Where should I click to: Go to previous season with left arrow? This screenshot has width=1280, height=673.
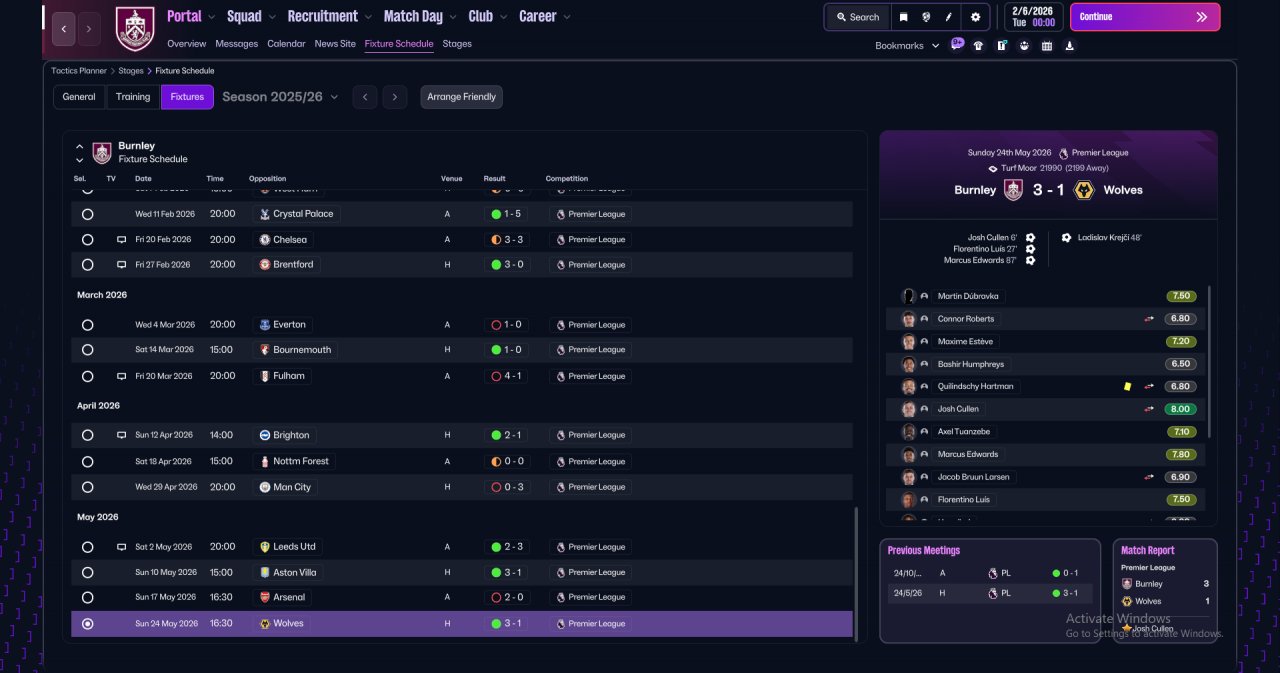tap(365, 97)
